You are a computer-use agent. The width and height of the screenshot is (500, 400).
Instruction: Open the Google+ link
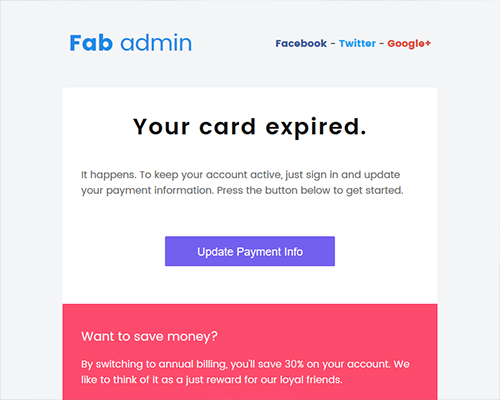(409, 43)
